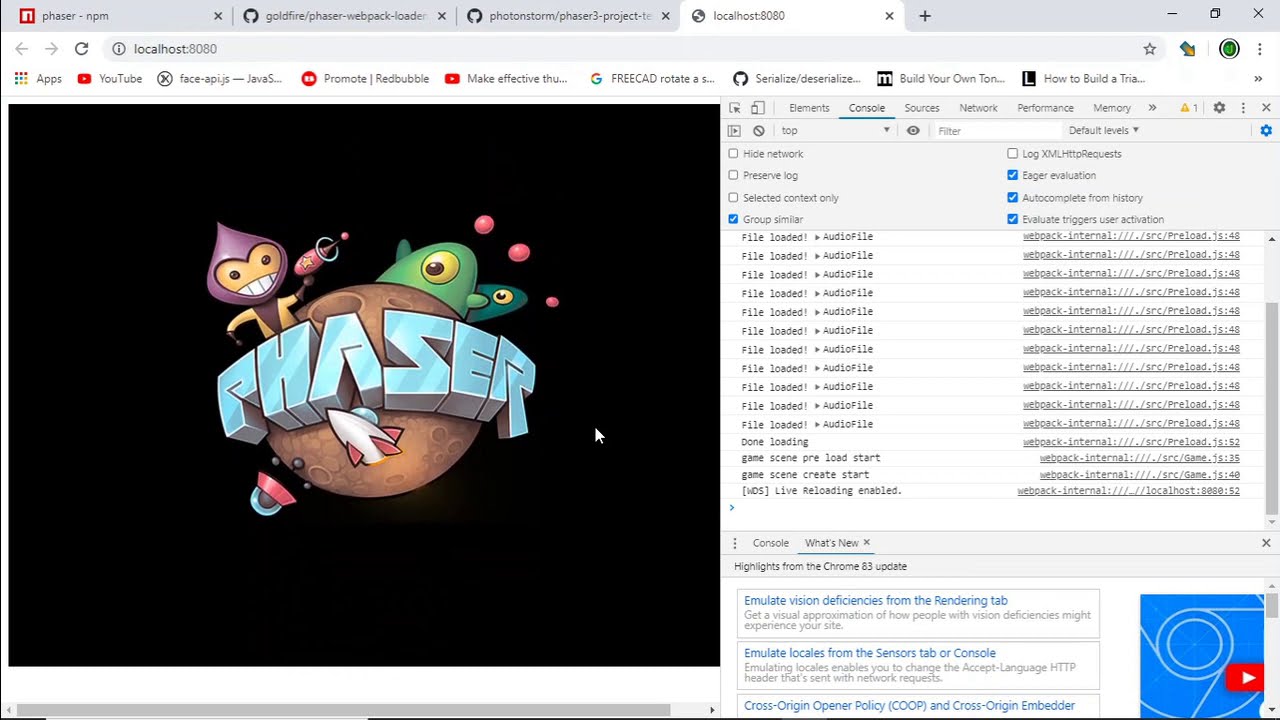Bookmark this page with the star icon
Image resolution: width=1280 pixels, height=720 pixels.
[x=1150, y=48]
